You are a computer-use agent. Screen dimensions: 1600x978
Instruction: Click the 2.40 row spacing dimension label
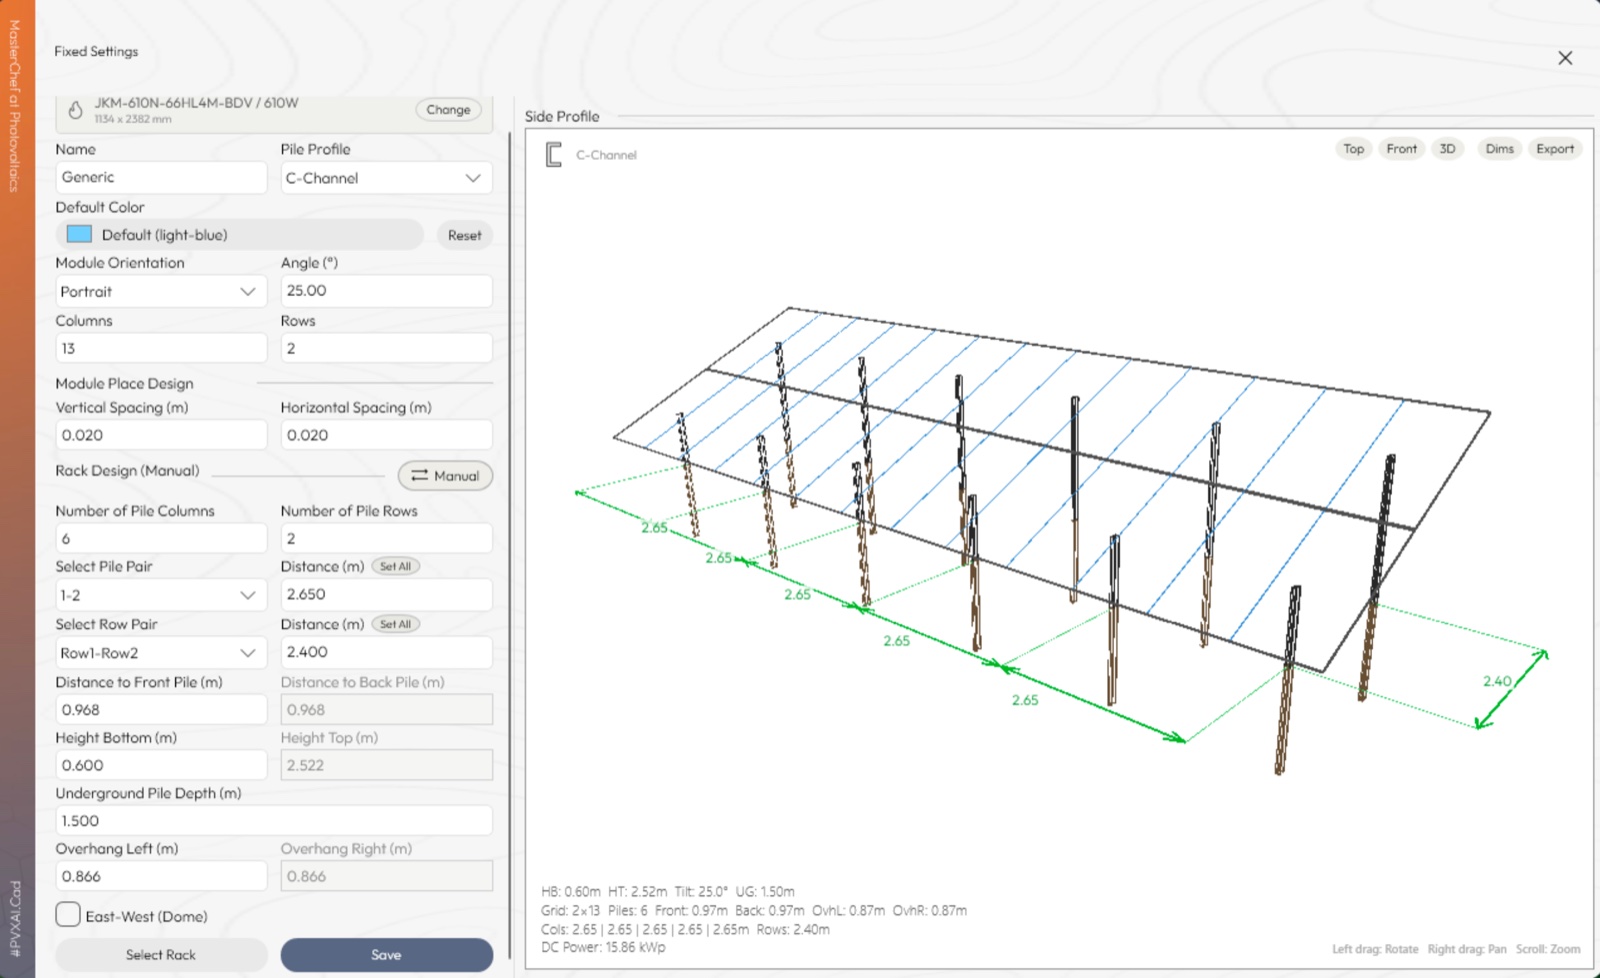coord(1497,681)
